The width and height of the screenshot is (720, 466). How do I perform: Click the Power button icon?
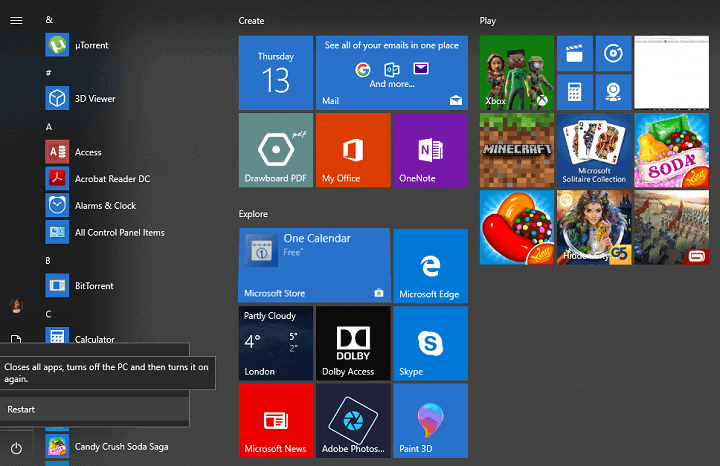16,448
